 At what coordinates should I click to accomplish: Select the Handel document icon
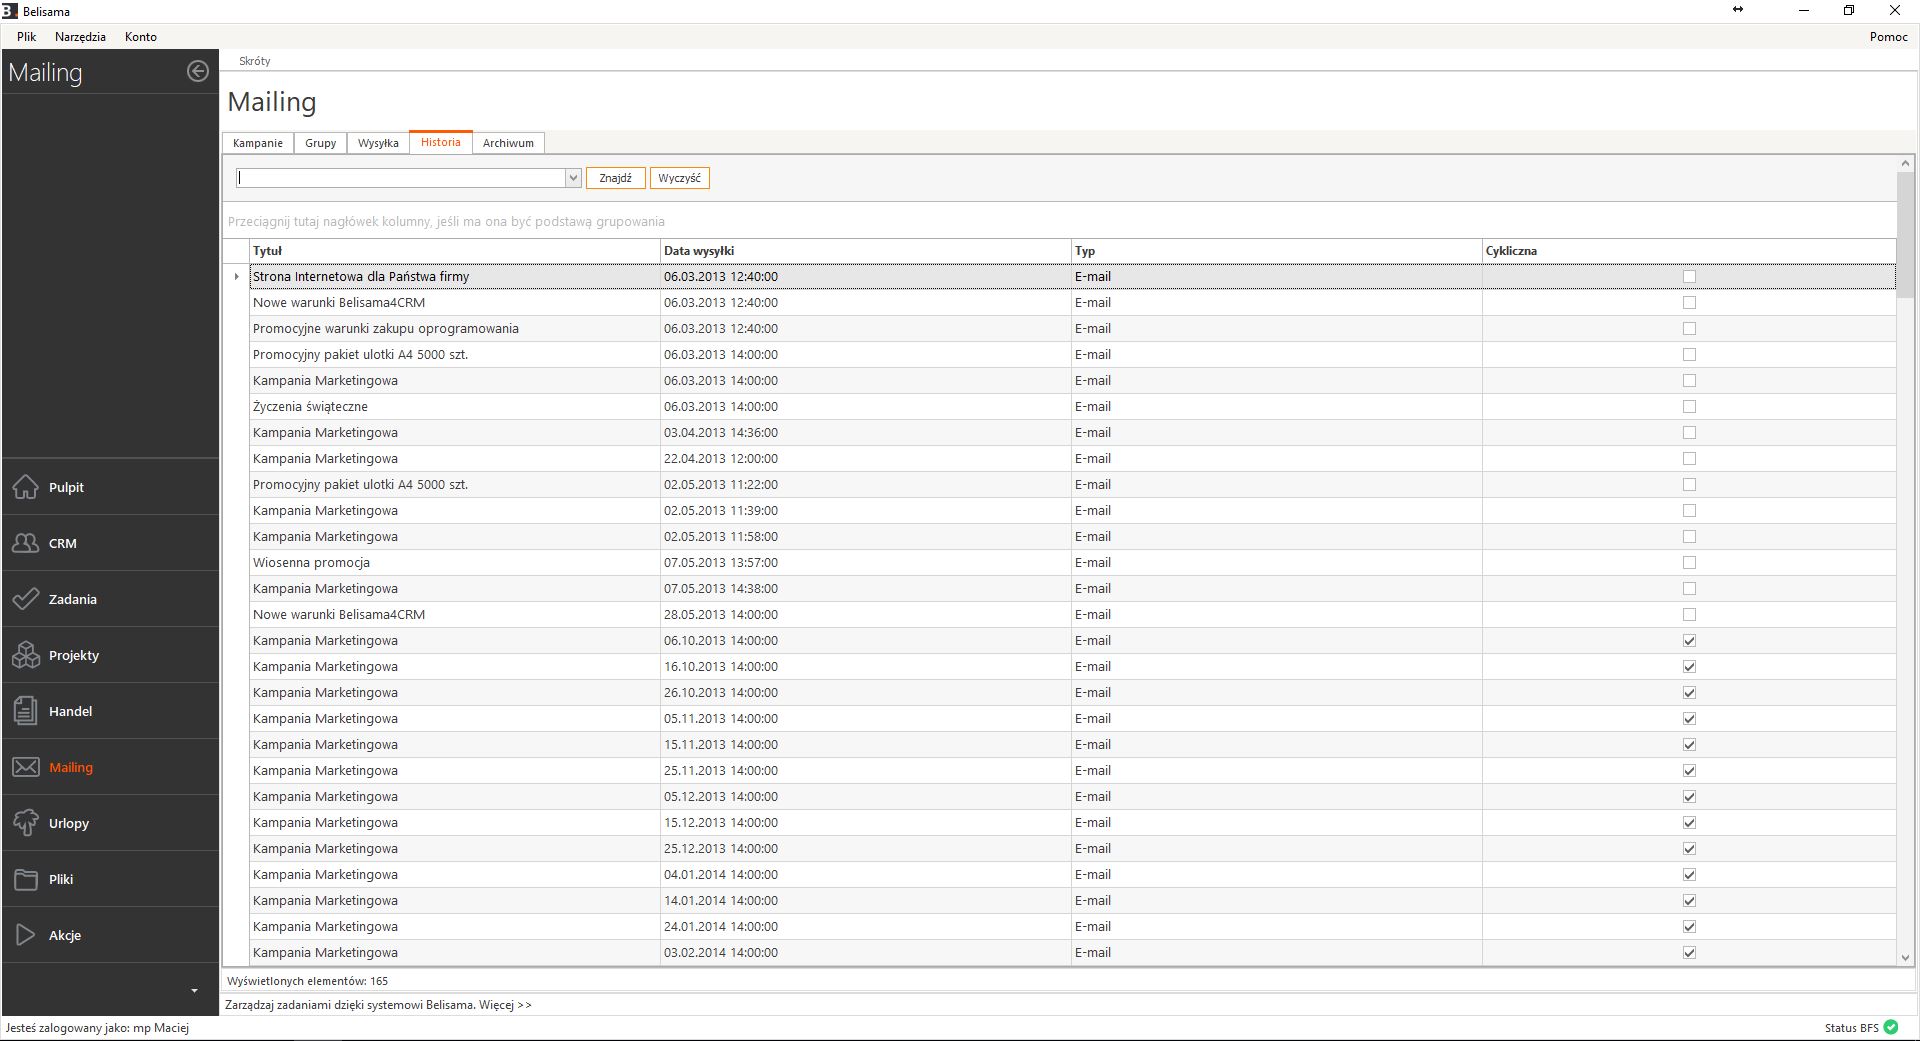(26, 711)
